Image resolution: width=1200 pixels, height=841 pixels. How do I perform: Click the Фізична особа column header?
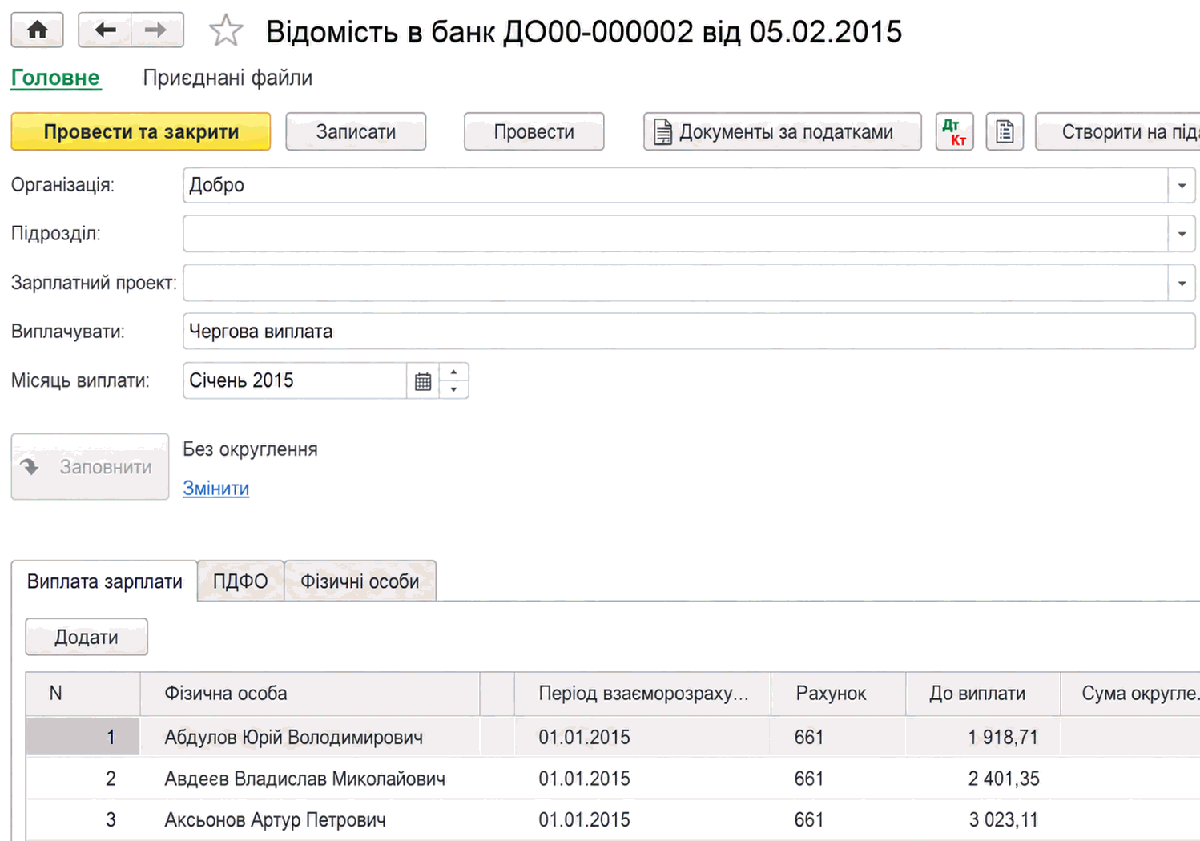[x=311, y=694]
